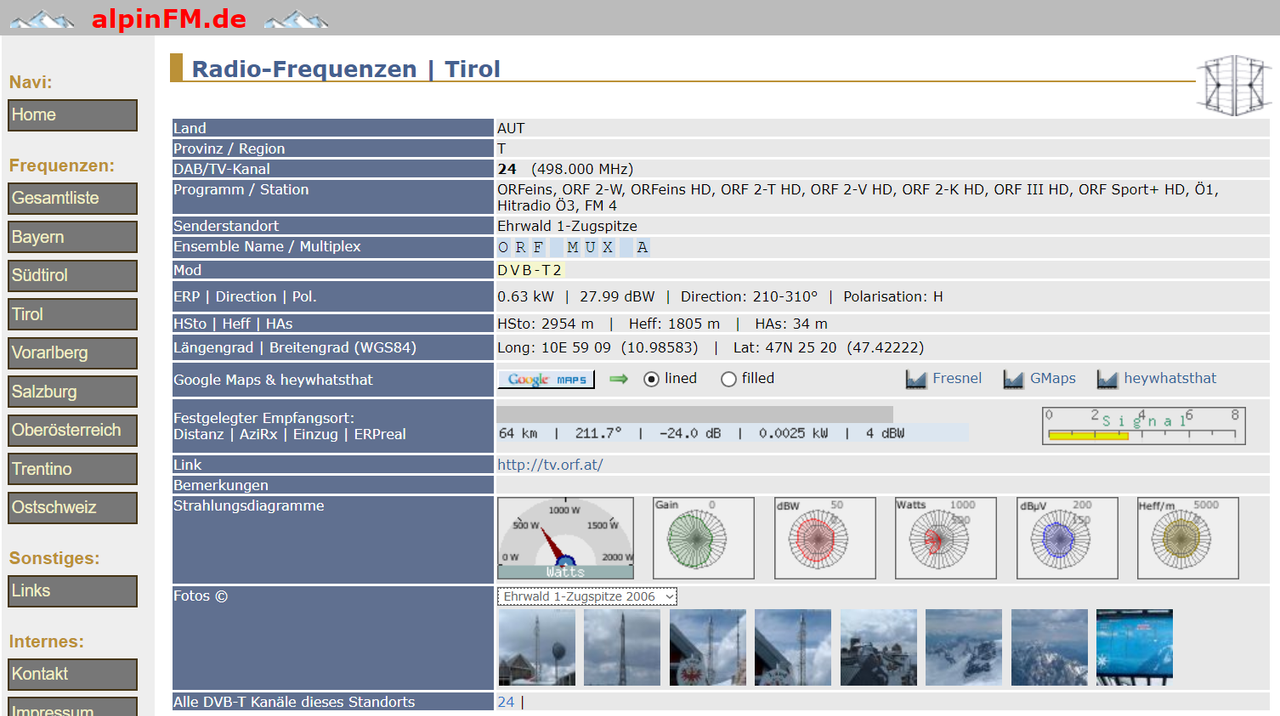Viewport: 1280px width, 716px height.
Task: Go to Home in navigation
Action: click(x=73, y=115)
